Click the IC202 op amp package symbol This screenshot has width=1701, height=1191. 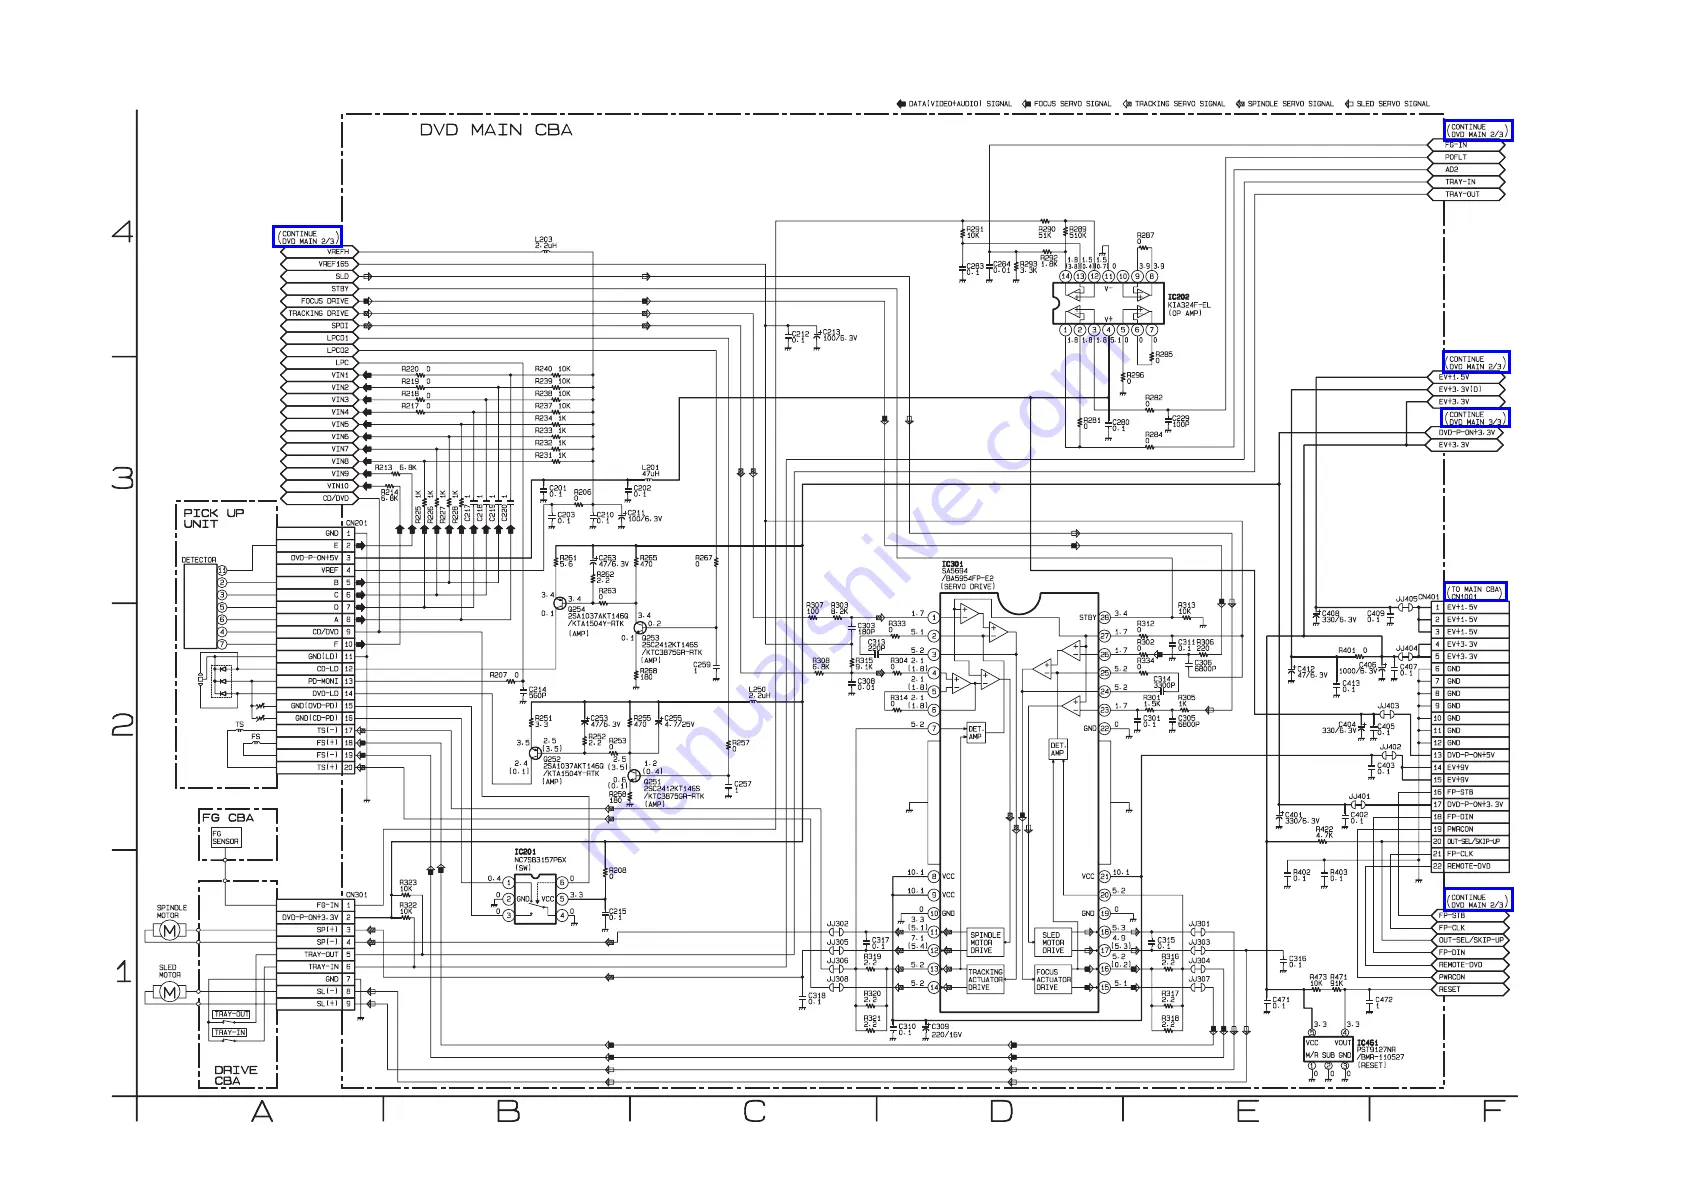(x=1108, y=303)
